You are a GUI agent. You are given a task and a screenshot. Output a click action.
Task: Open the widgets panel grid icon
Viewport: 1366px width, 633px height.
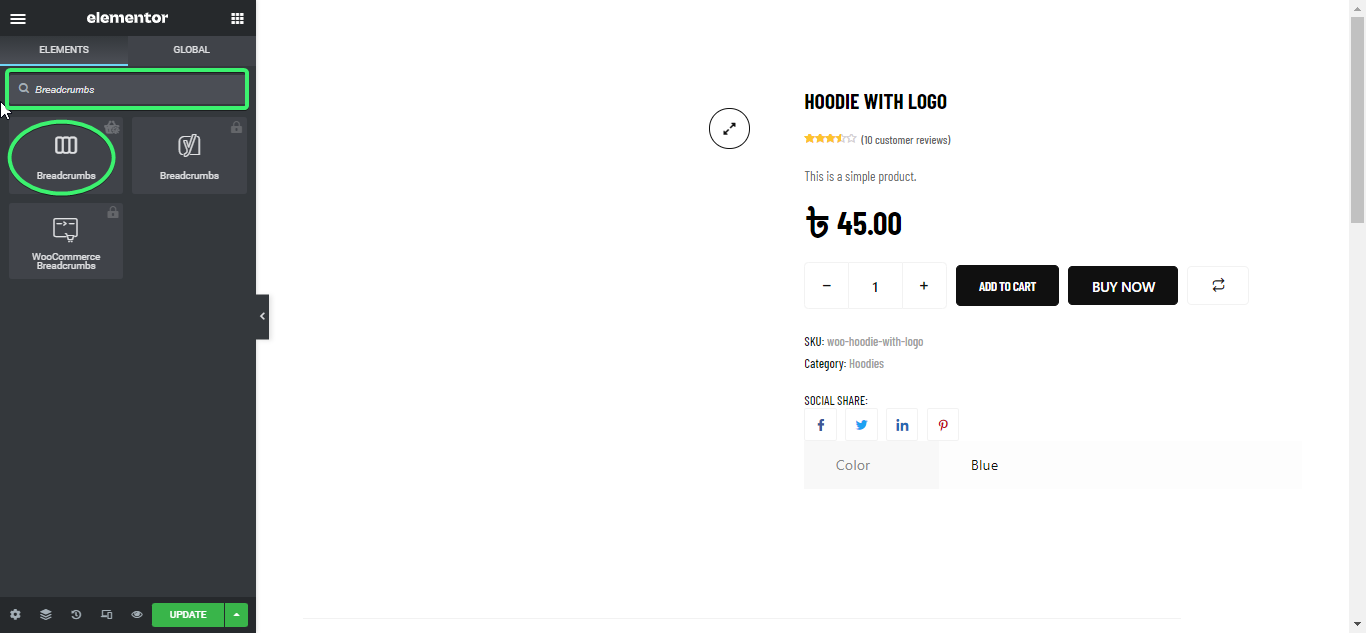[x=237, y=18]
